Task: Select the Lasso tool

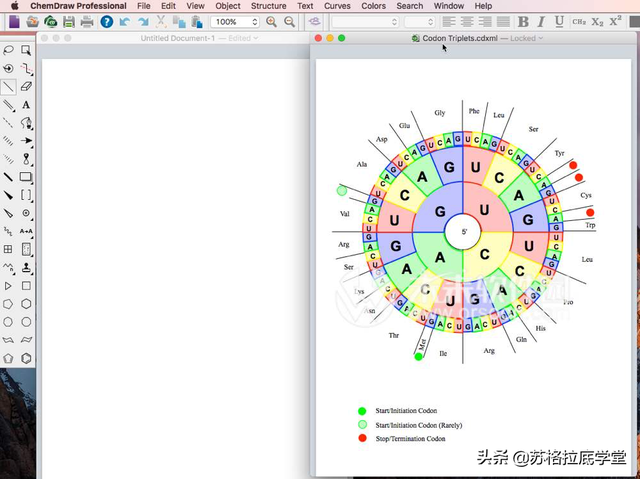Action: 9,50
